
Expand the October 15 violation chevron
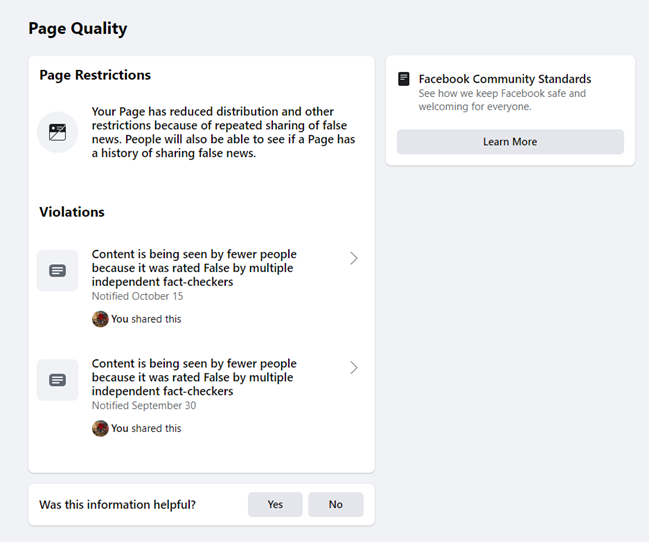[x=353, y=258]
